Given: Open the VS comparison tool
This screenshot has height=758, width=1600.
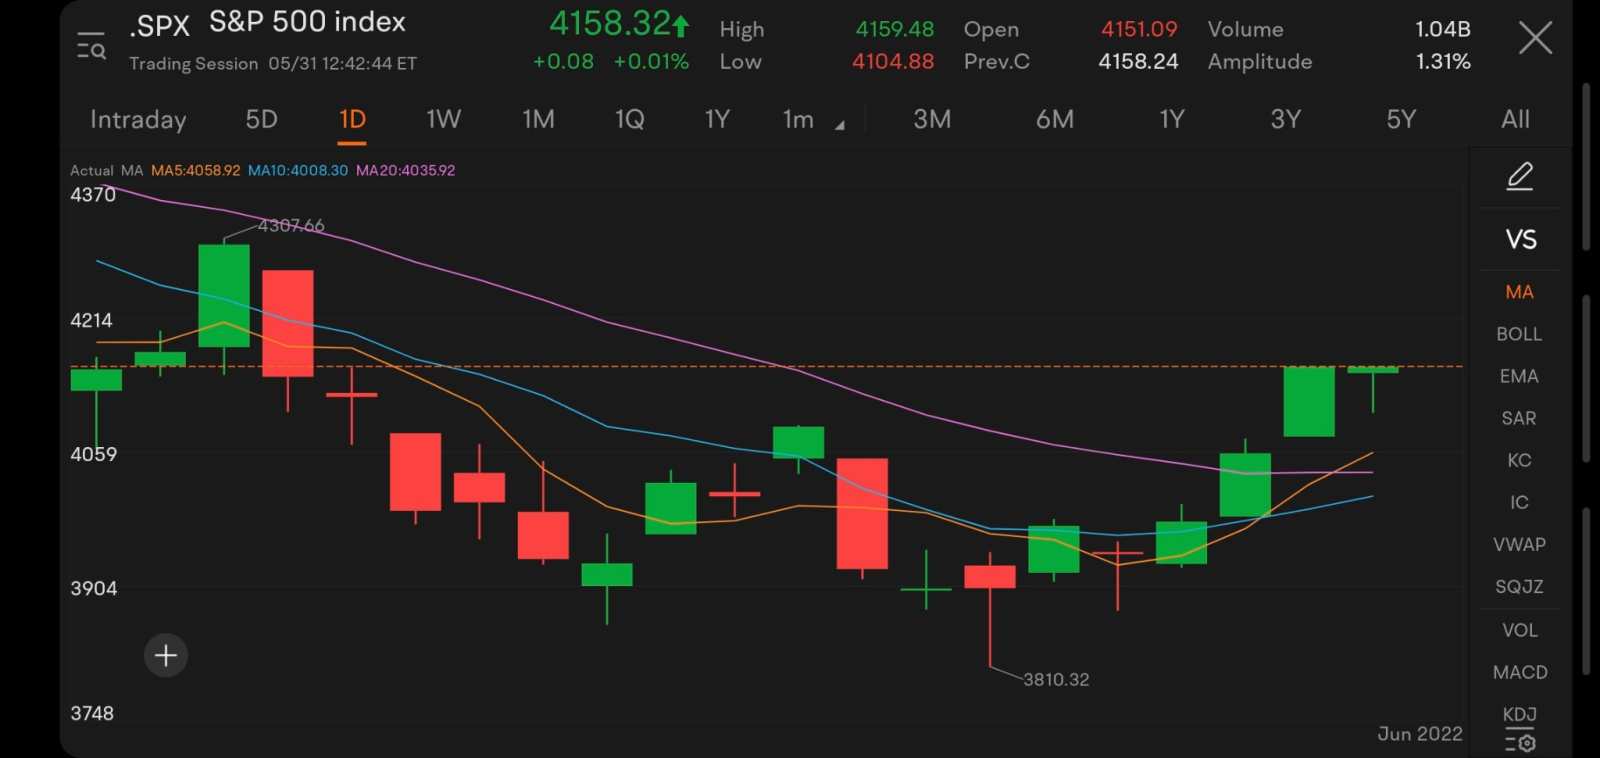Looking at the screenshot, I should pyautogui.click(x=1520, y=239).
